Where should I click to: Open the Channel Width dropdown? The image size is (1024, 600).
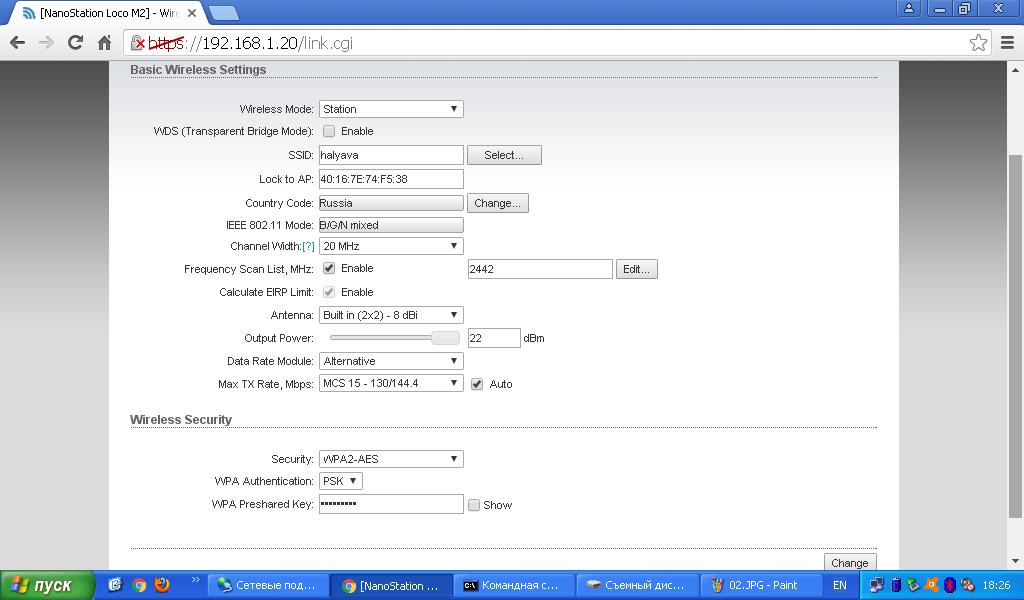[x=391, y=246]
